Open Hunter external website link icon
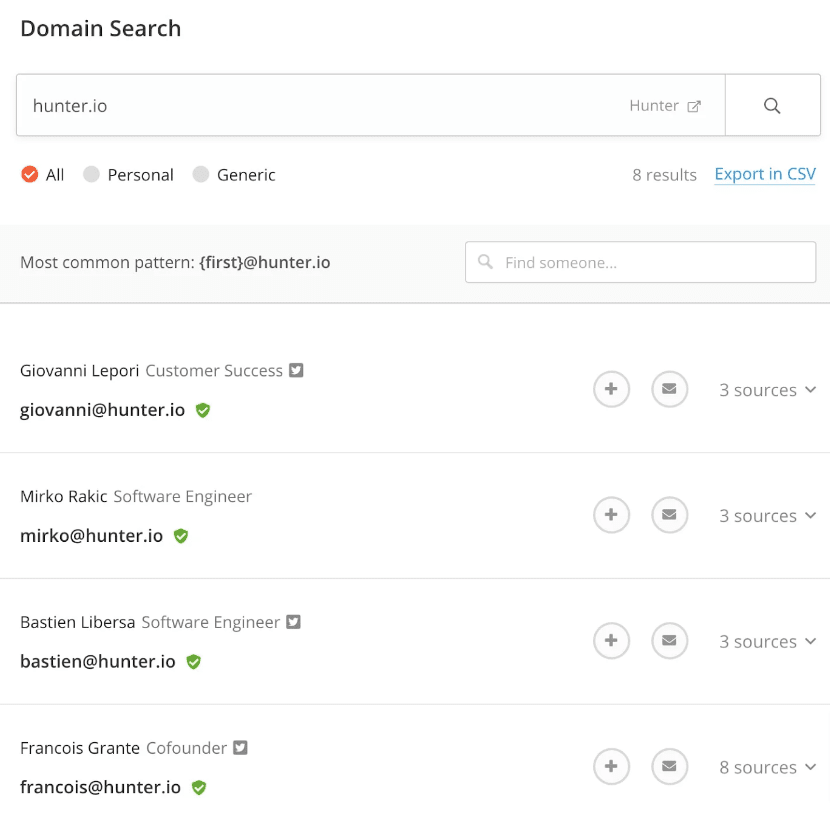 click(694, 106)
